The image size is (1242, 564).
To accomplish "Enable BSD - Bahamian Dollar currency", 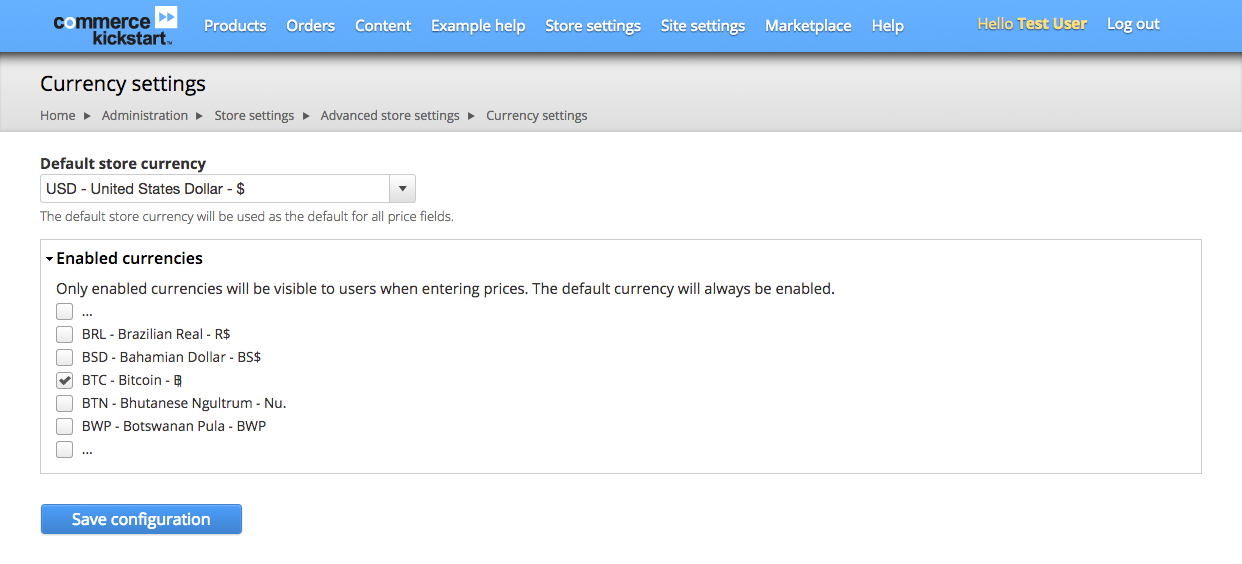I will [64, 357].
